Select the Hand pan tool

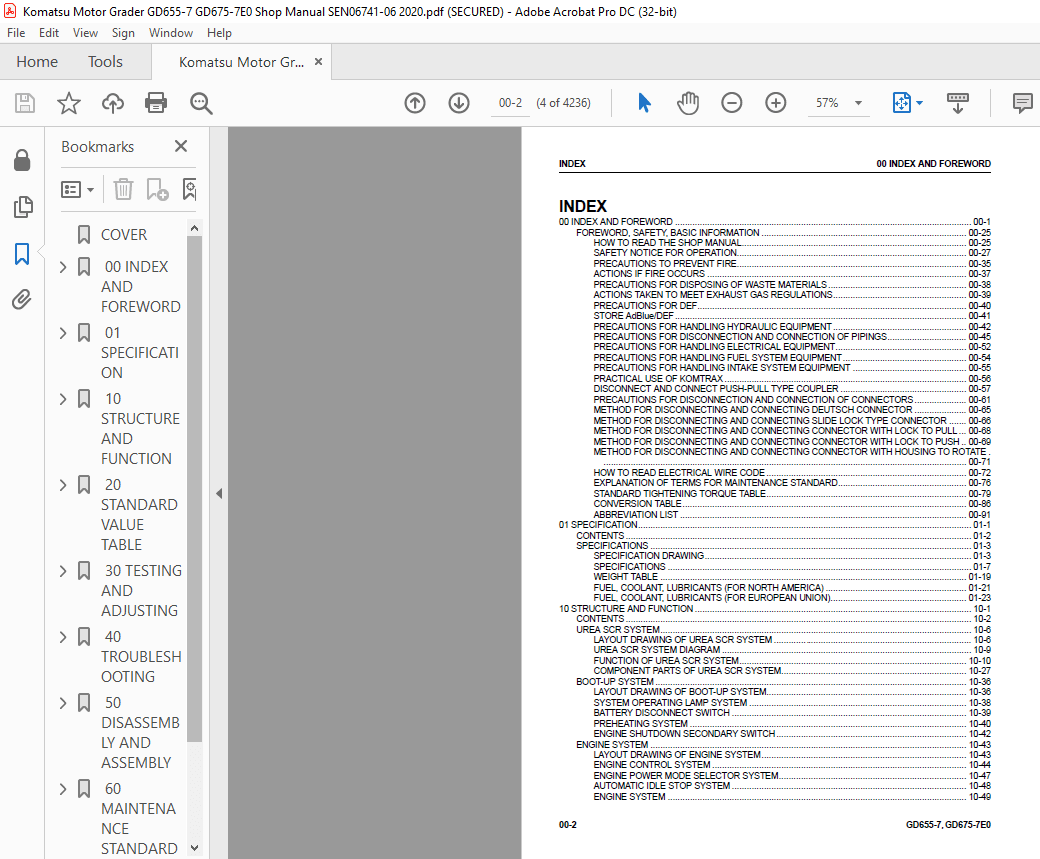688,103
